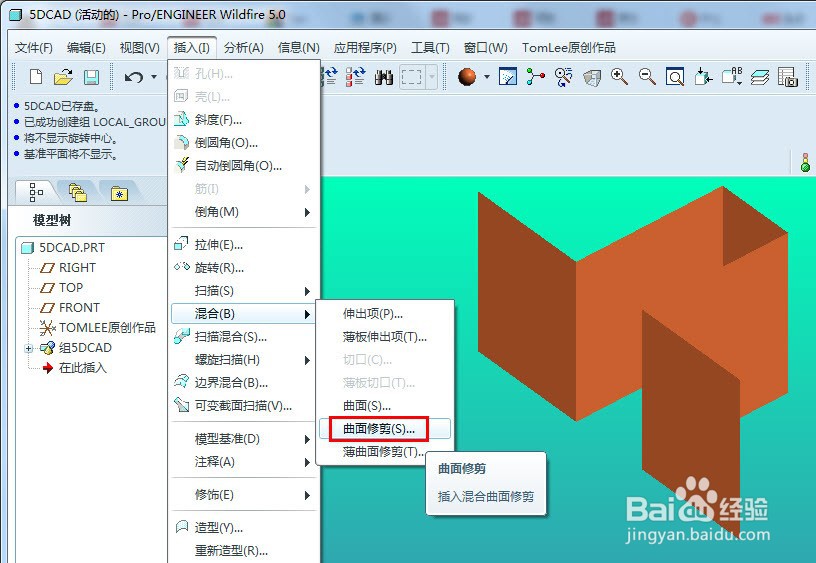Open the Undo history dropdown arrow

[154, 77]
